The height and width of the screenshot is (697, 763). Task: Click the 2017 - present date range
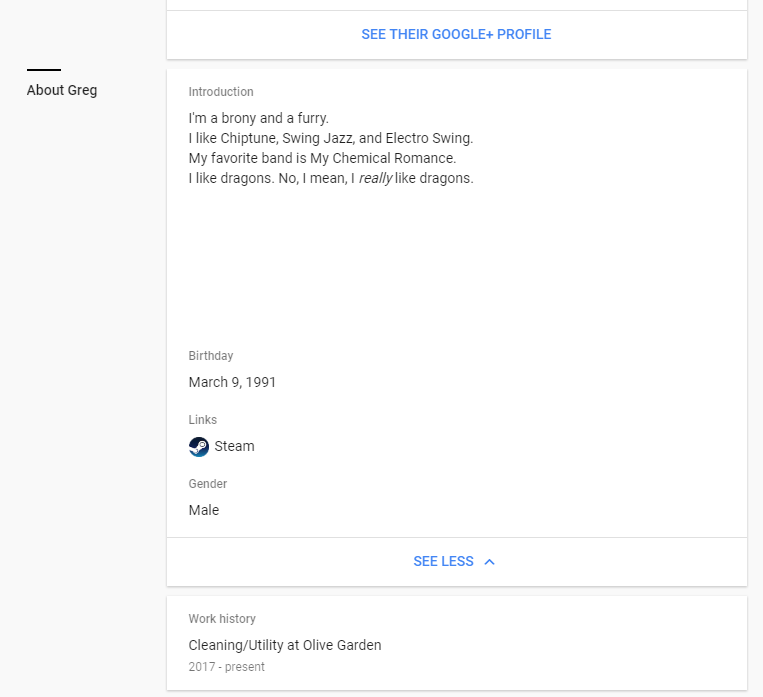226,667
